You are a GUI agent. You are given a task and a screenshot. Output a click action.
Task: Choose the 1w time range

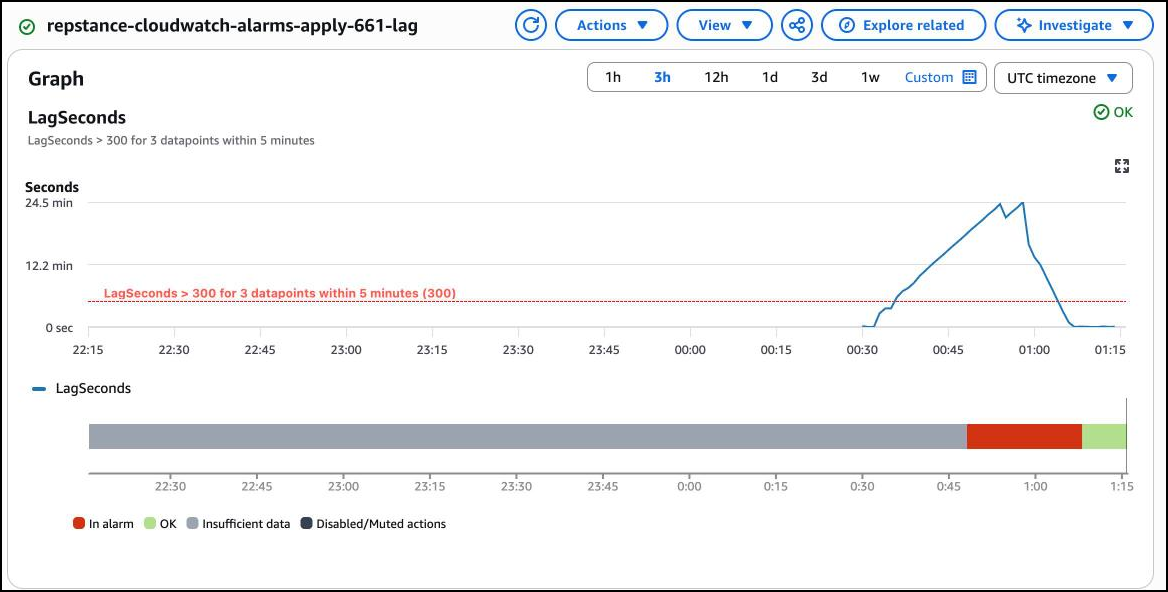(x=870, y=77)
